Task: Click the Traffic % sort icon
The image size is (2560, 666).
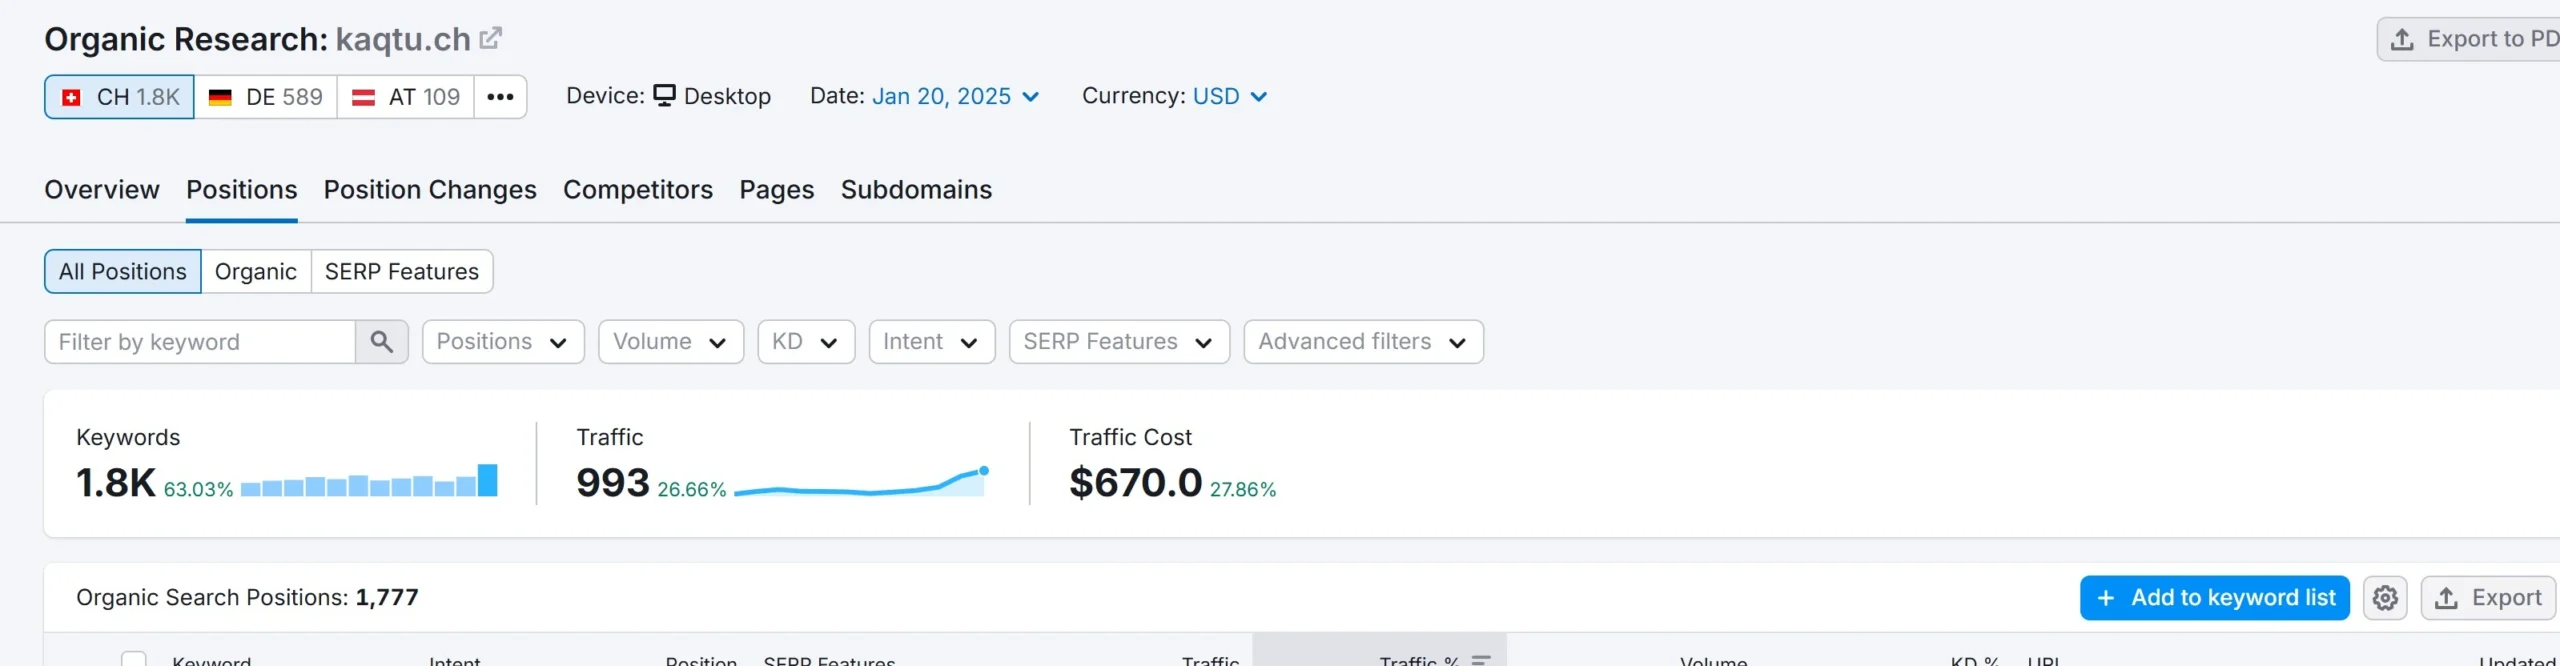Action: pos(1481,660)
